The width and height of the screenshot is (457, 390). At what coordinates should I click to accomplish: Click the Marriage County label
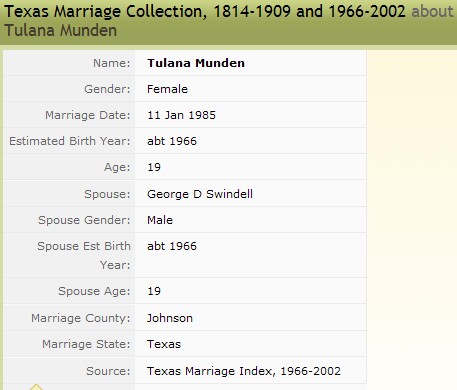click(x=81, y=318)
